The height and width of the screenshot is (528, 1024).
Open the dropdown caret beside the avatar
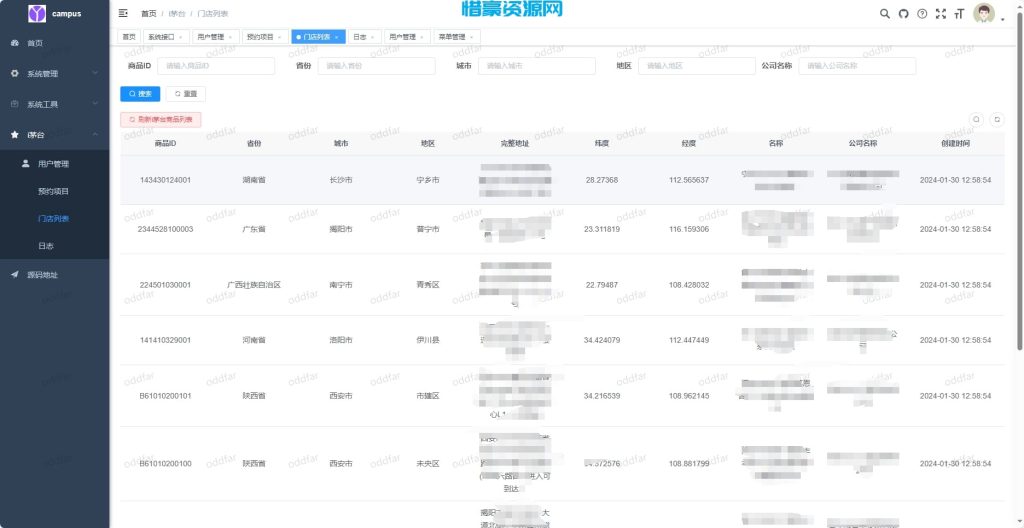[x=1002, y=20]
